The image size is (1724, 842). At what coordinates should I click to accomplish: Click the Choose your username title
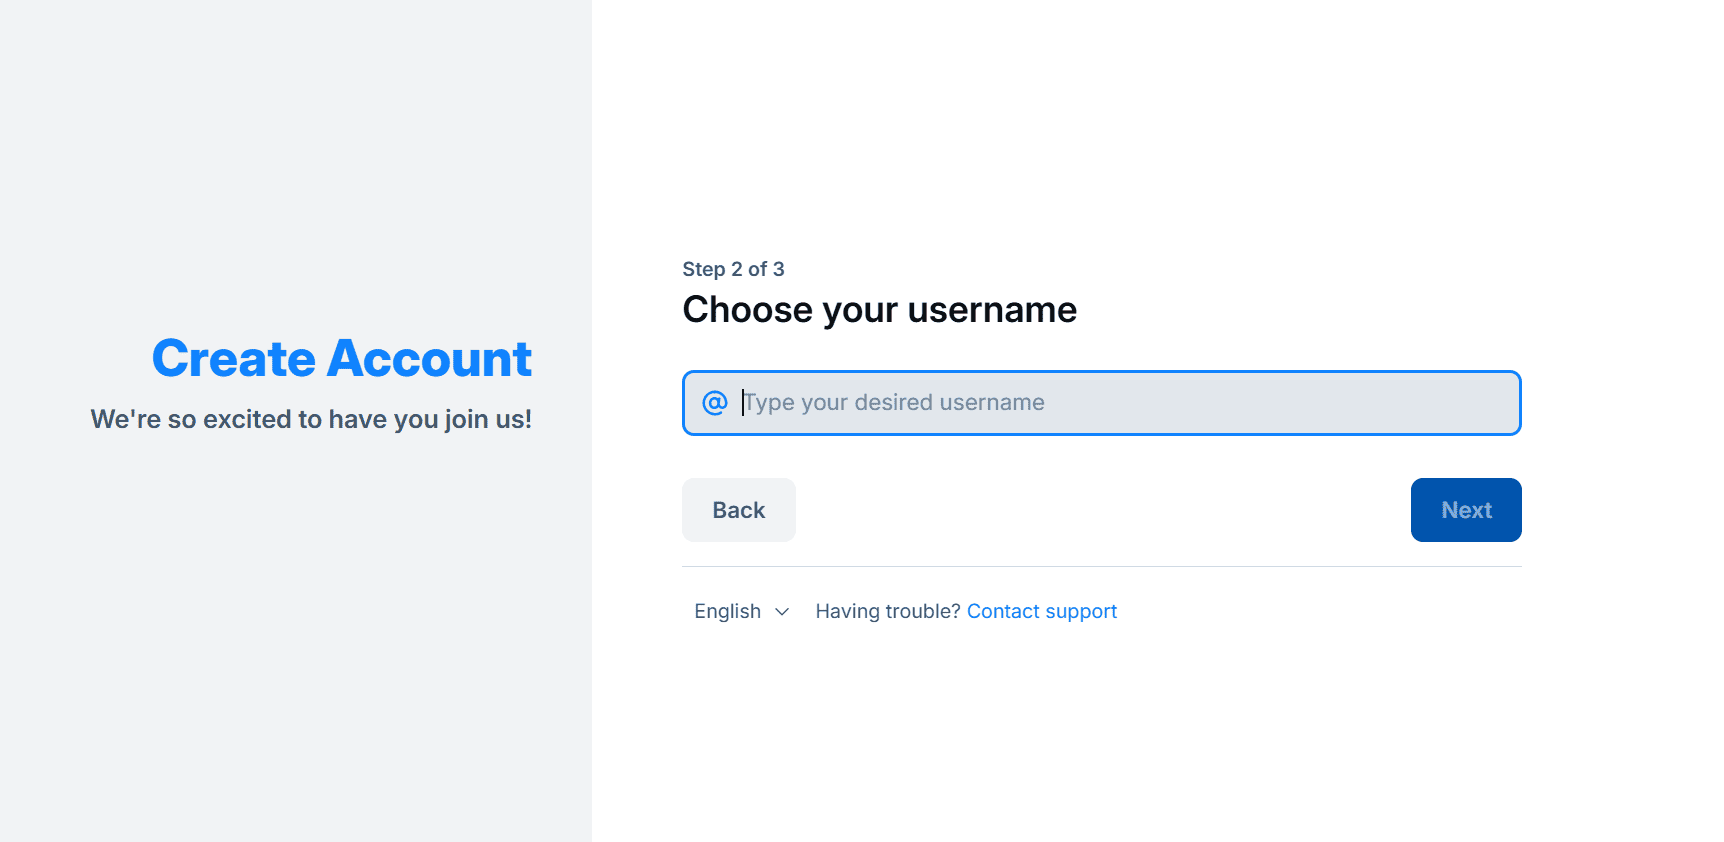pyautogui.click(x=879, y=310)
